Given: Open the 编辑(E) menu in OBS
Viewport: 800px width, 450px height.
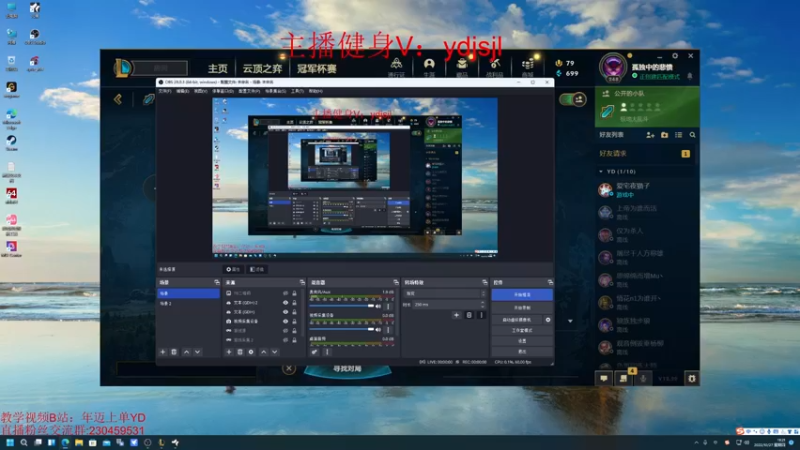Looking at the screenshot, I should click(x=183, y=91).
